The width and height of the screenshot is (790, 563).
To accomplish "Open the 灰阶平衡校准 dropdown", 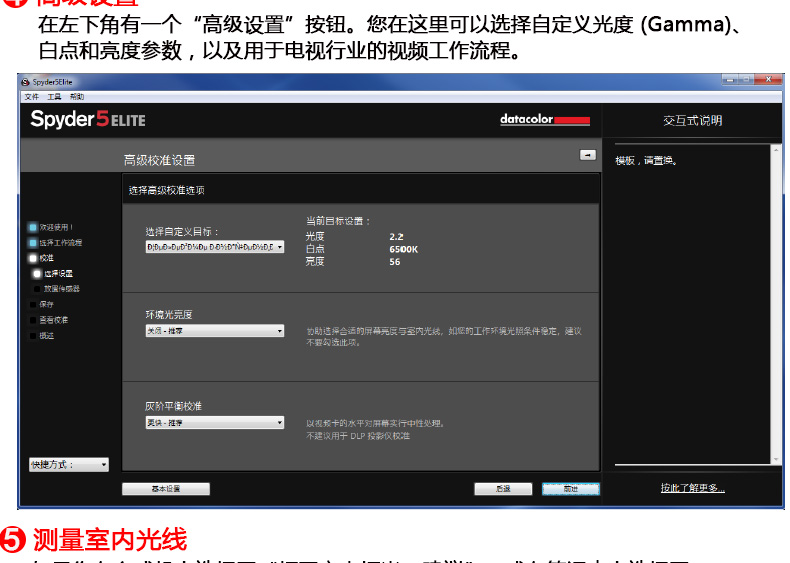I will coord(215,423).
